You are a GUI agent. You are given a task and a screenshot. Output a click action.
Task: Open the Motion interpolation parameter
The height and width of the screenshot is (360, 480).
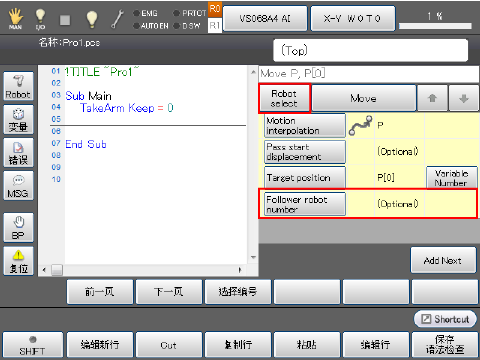[305, 126]
